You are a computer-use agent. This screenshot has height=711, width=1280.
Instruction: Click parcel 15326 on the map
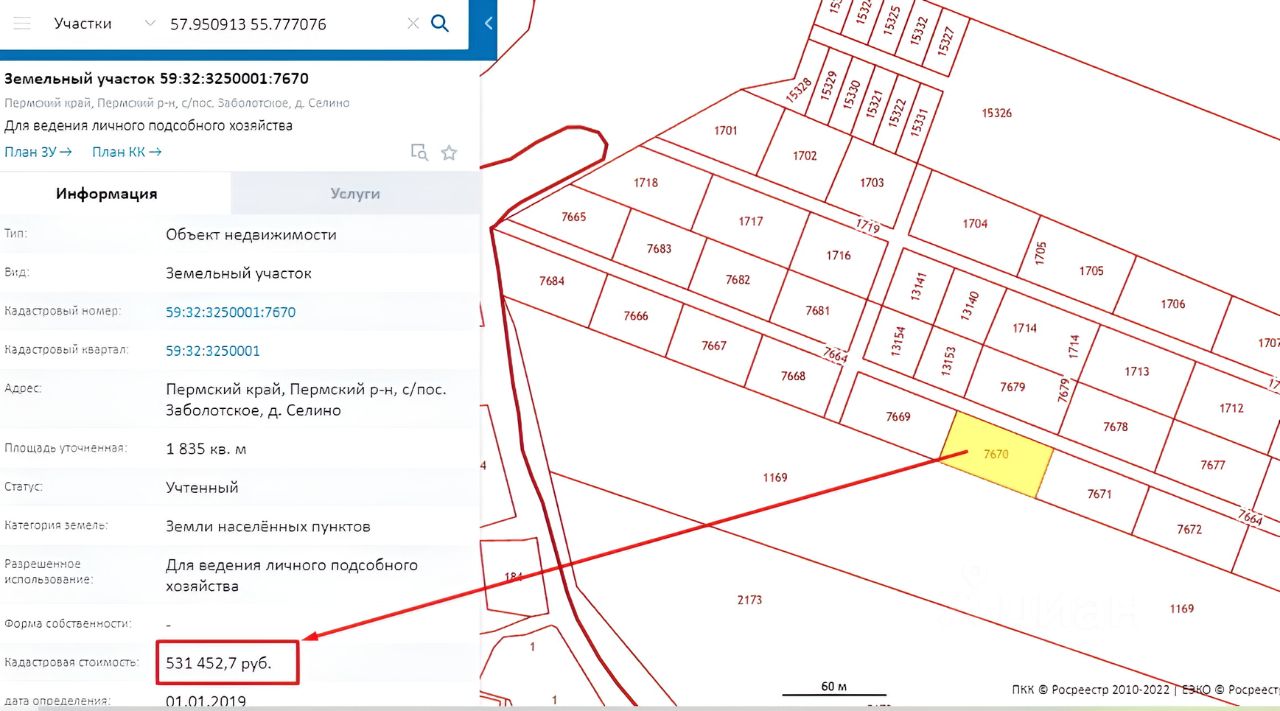click(996, 113)
